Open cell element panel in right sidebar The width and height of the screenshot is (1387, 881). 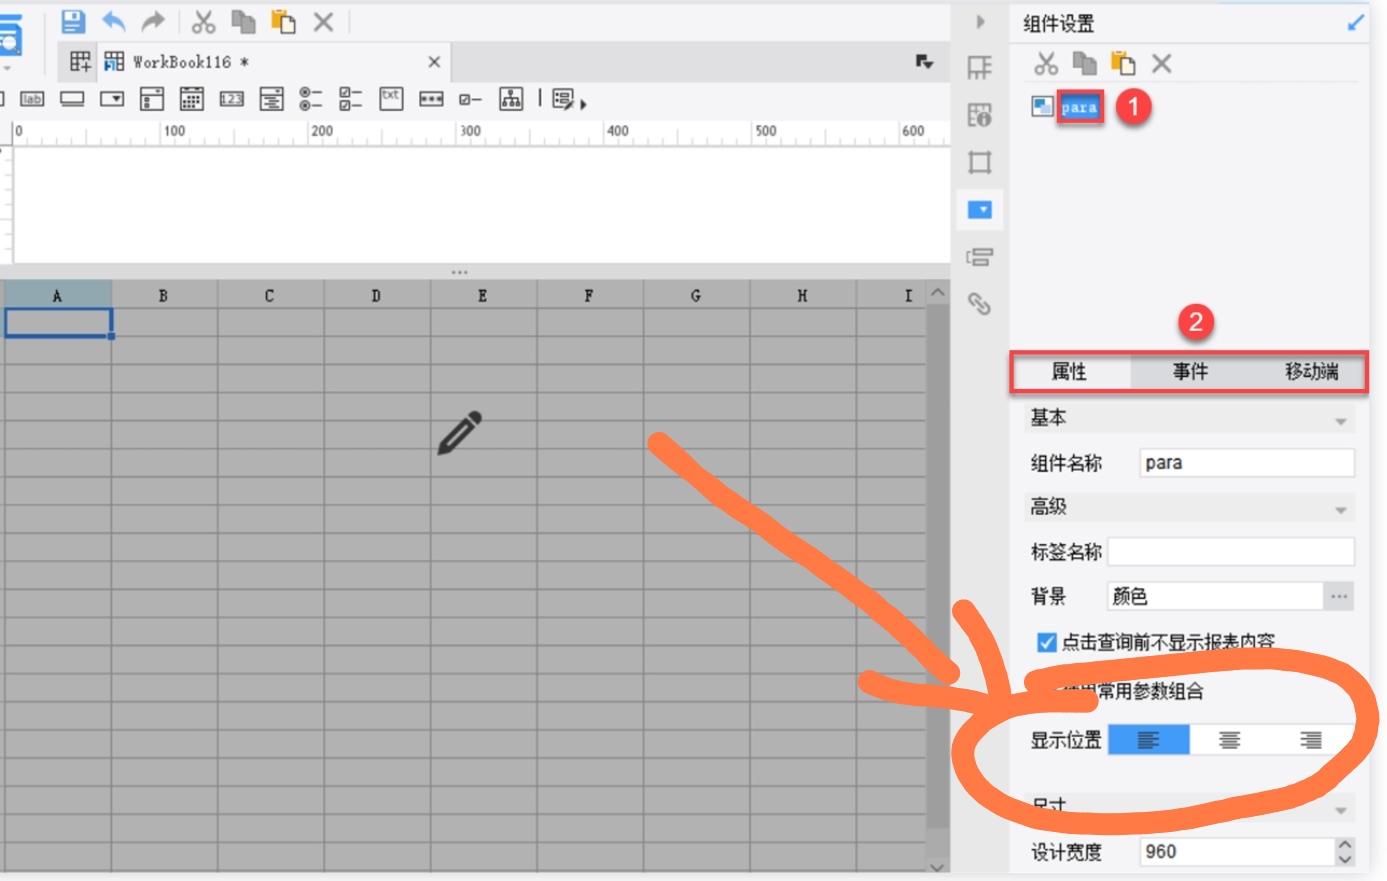(x=980, y=68)
